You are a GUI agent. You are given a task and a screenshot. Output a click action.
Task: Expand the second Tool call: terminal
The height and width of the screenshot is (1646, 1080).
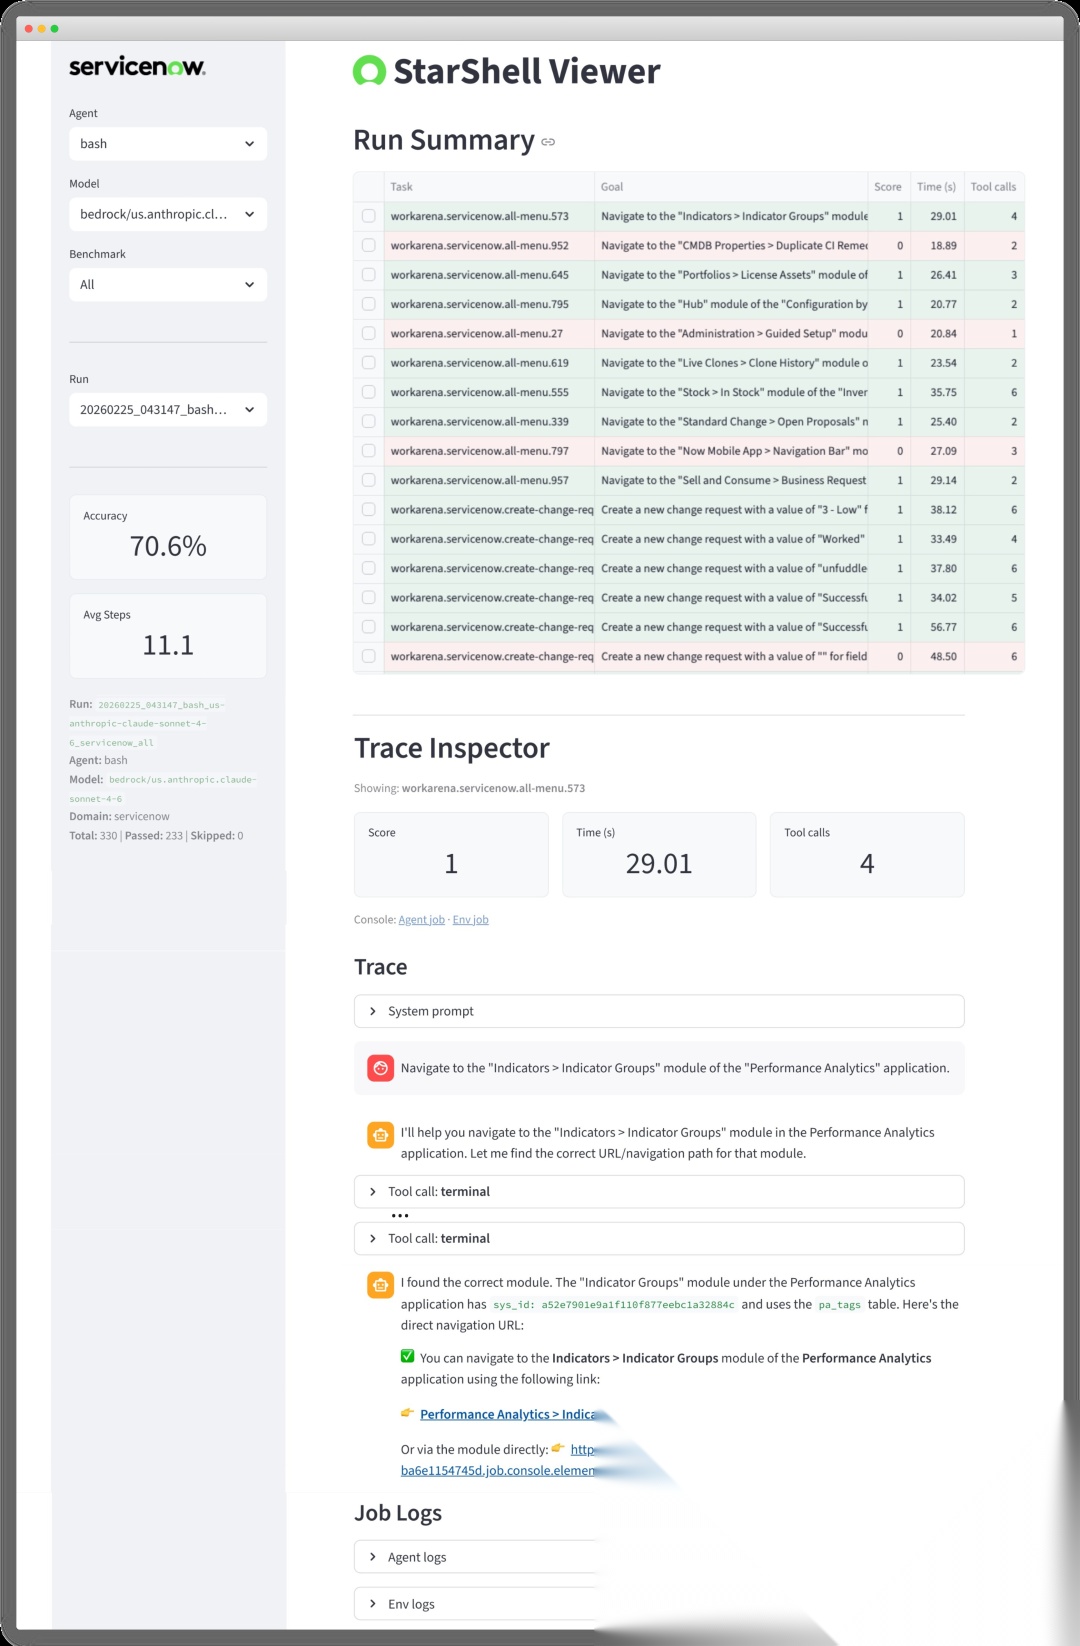[x=659, y=1238]
